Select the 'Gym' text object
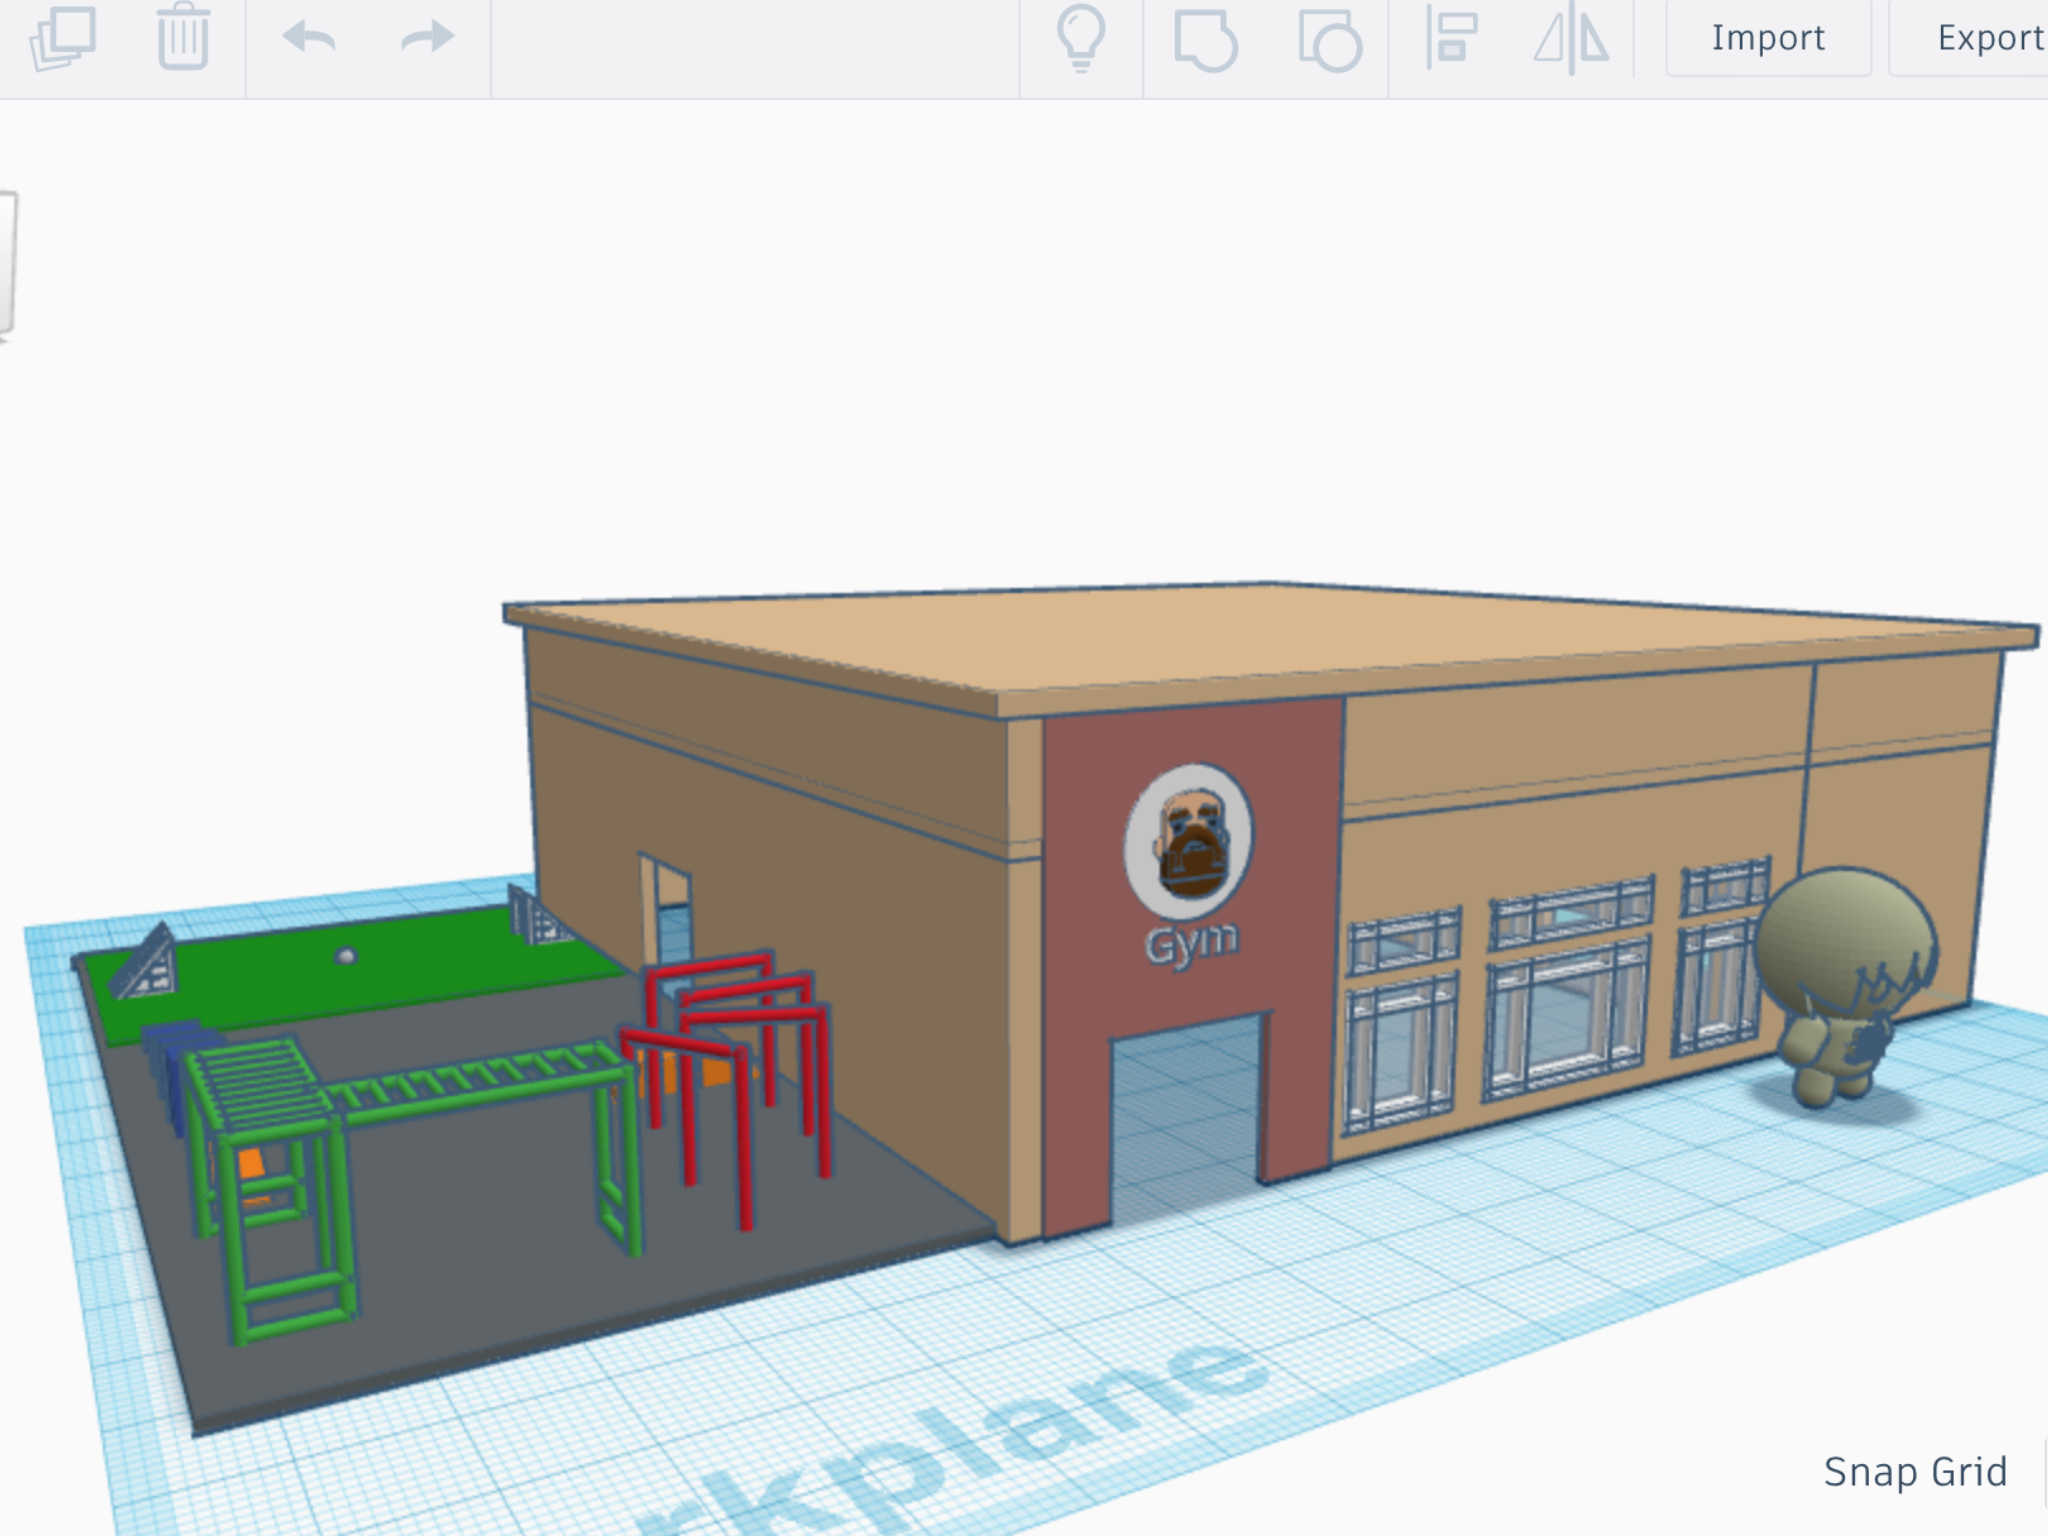Viewport: 2048px width, 1536px height. (1191, 945)
